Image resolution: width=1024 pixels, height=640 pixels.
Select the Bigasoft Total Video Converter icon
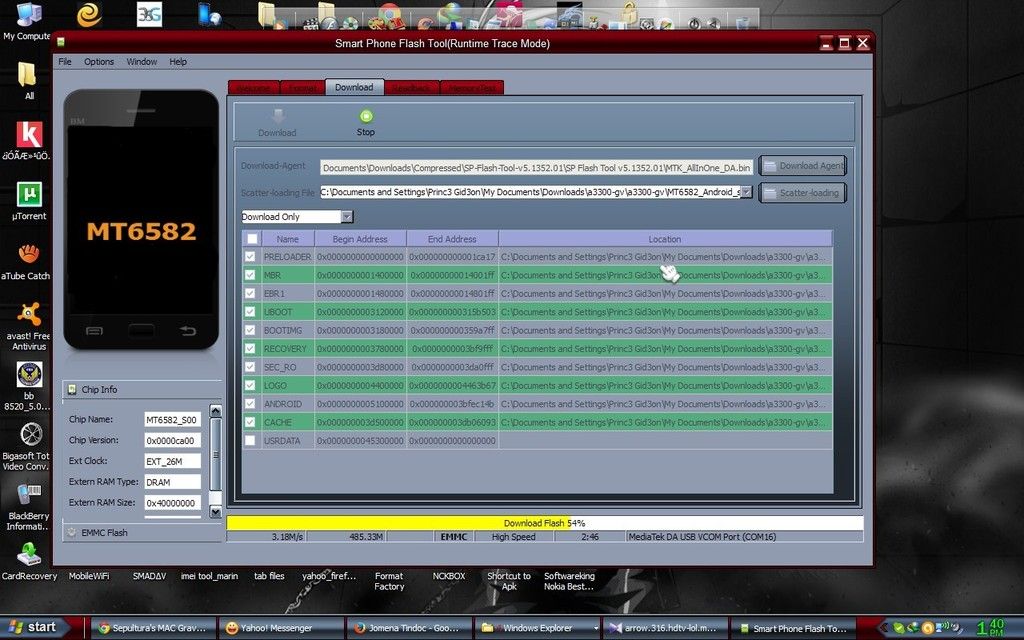click(x=30, y=435)
